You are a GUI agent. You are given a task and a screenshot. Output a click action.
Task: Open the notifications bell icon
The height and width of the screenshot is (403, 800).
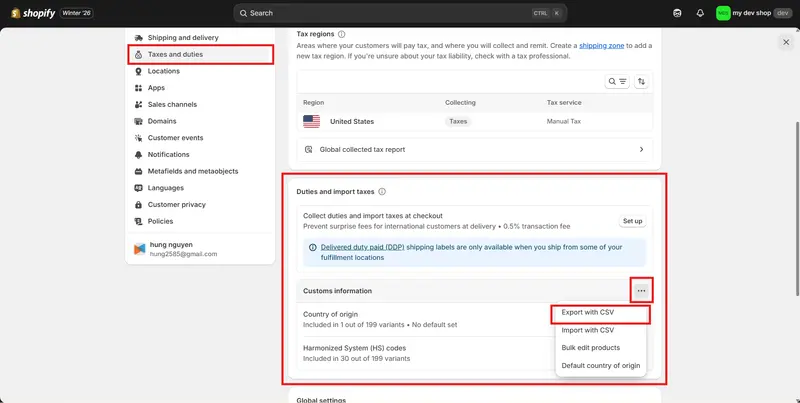[x=700, y=13]
